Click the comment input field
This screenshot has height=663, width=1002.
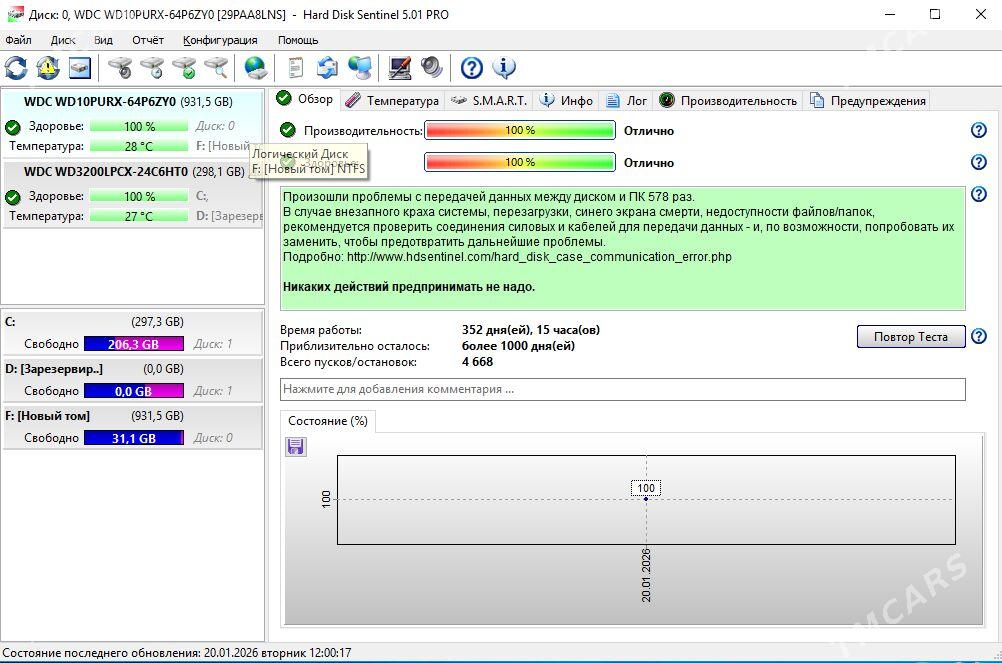[622, 389]
